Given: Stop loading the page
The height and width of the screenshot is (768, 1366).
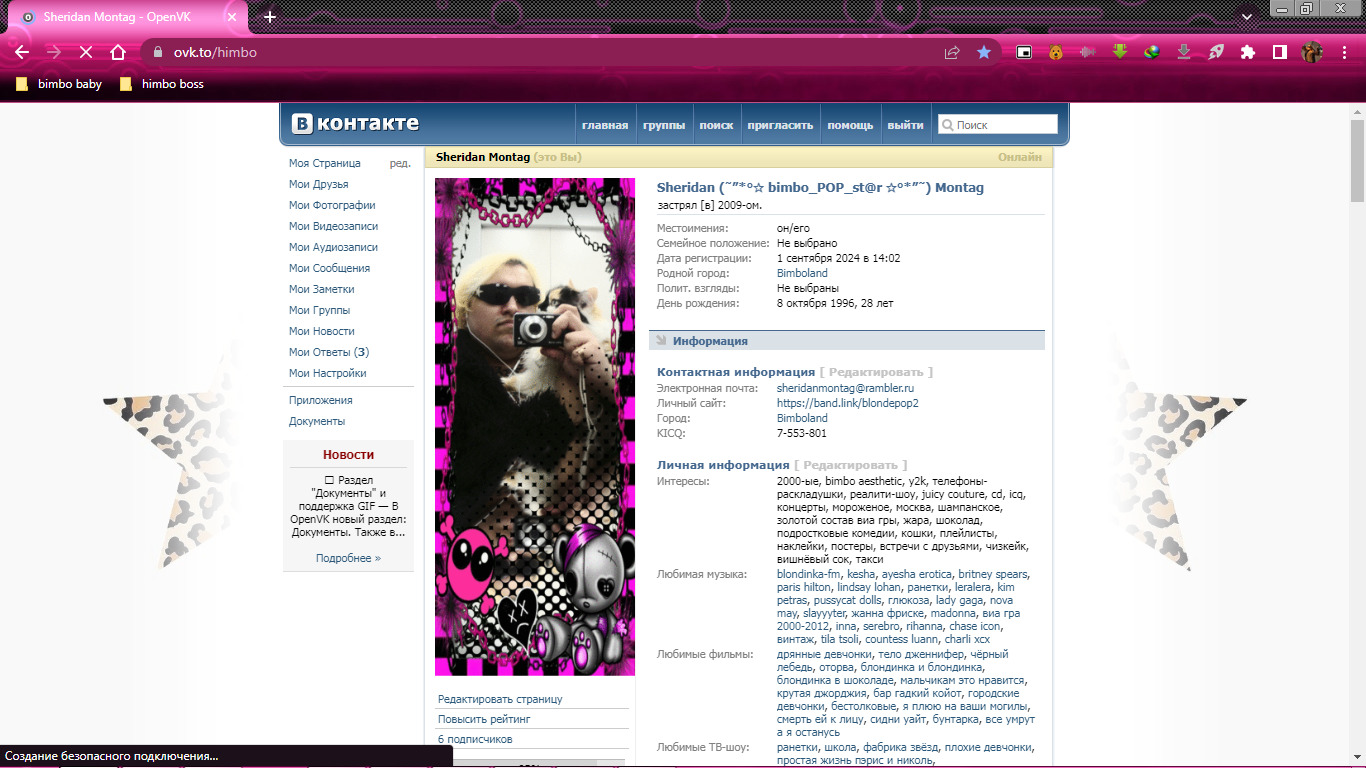Looking at the screenshot, I should coord(86,52).
